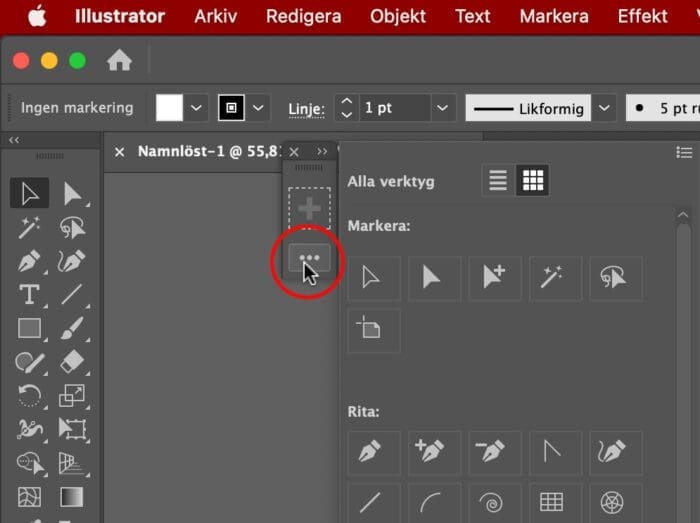Select the Shape Builder tool in left toolbar
Screen dimensions: 700x523
point(29,463)
